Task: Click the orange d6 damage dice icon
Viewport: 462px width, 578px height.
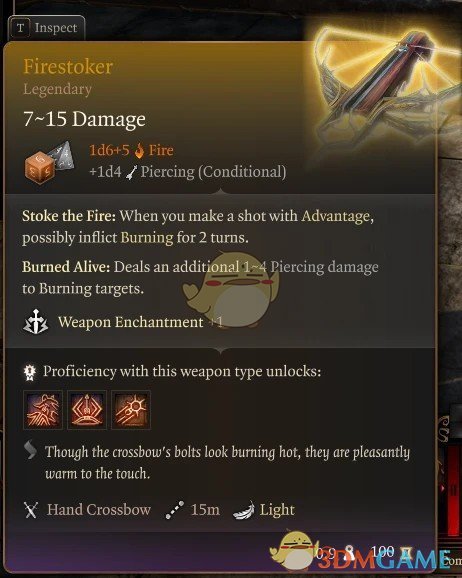Action: click(x=40, y=169)
